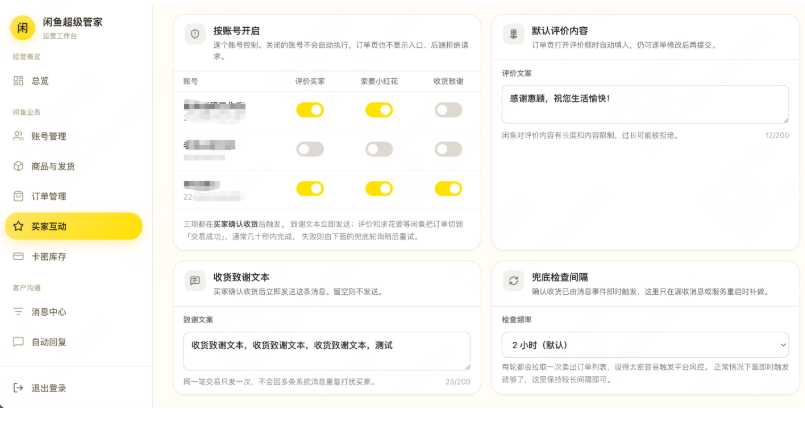Enable 收货致谢 for the second account

coord(448,149)
